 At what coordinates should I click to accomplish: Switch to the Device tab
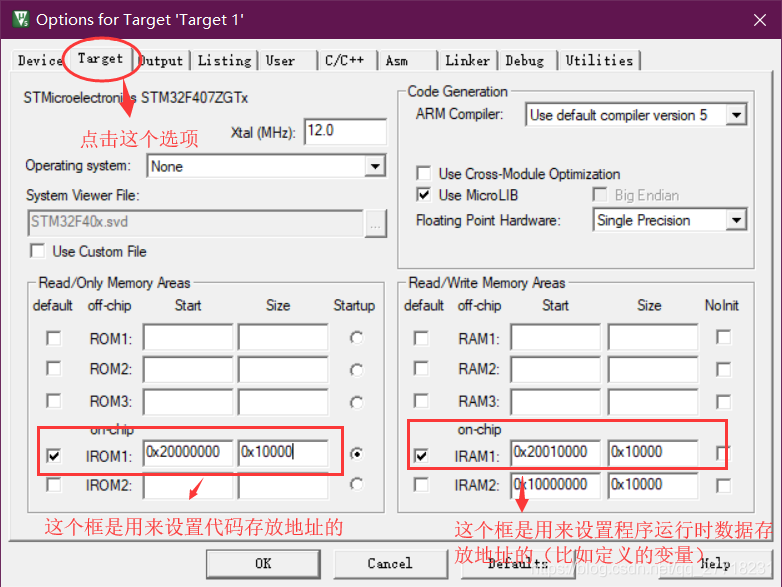38,61
